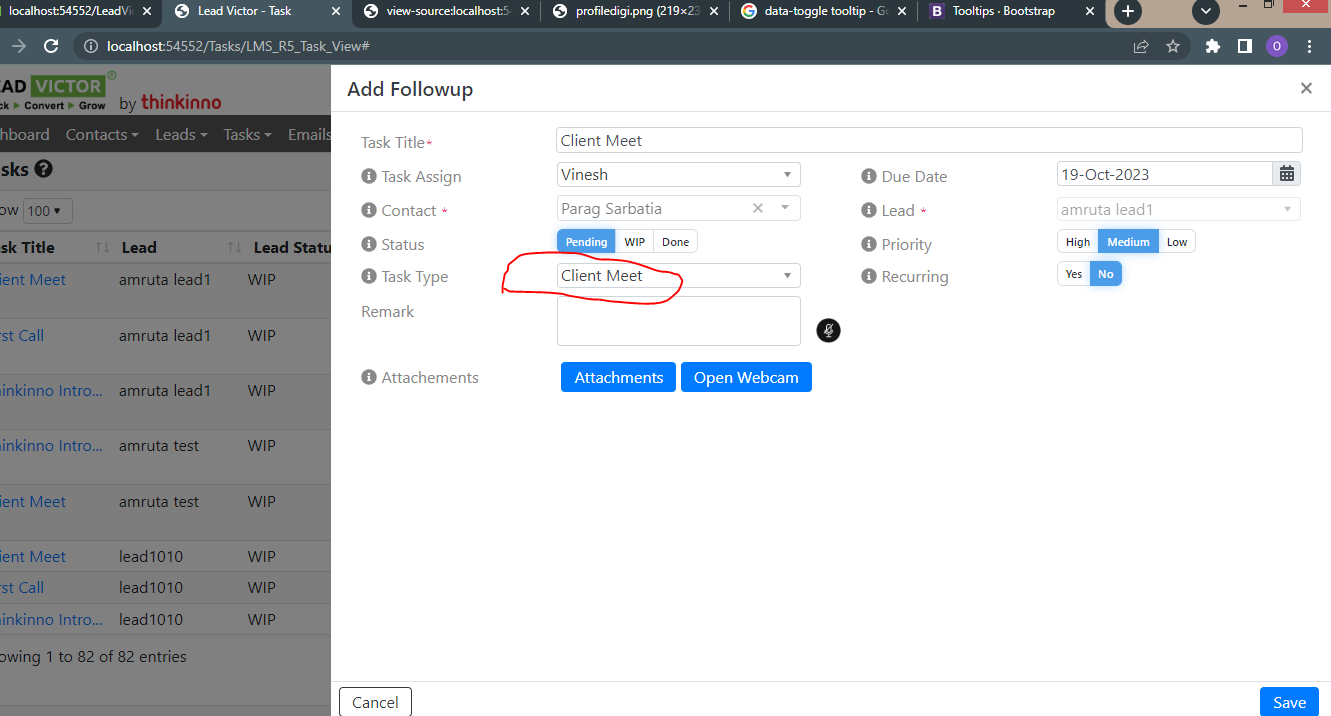Click info icon beside Contact label

[x=368, y=210]
